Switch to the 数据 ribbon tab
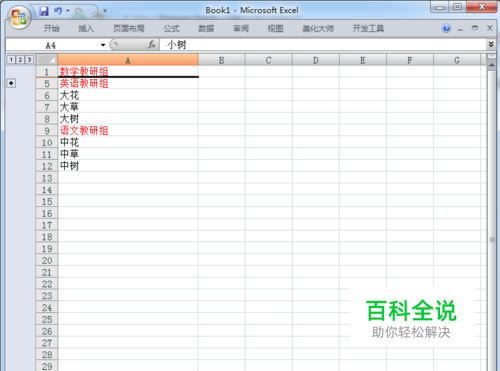Viewport: 500px width, 371px height. (206, 29)
